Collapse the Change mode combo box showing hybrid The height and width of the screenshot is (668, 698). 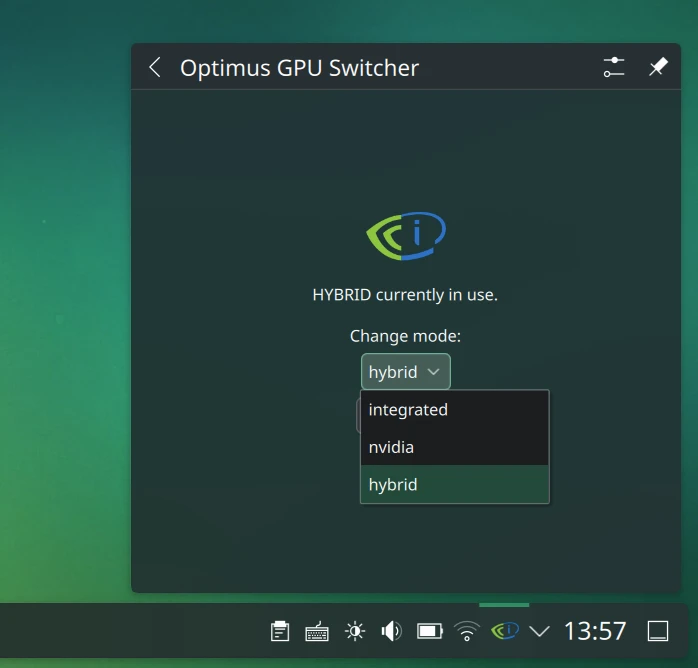point(405,372)
